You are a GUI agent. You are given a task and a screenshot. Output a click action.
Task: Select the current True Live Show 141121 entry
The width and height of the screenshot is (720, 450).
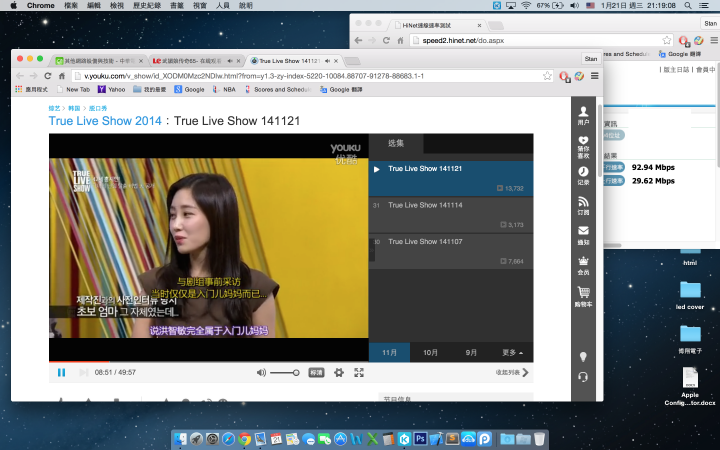click(451, 179)
